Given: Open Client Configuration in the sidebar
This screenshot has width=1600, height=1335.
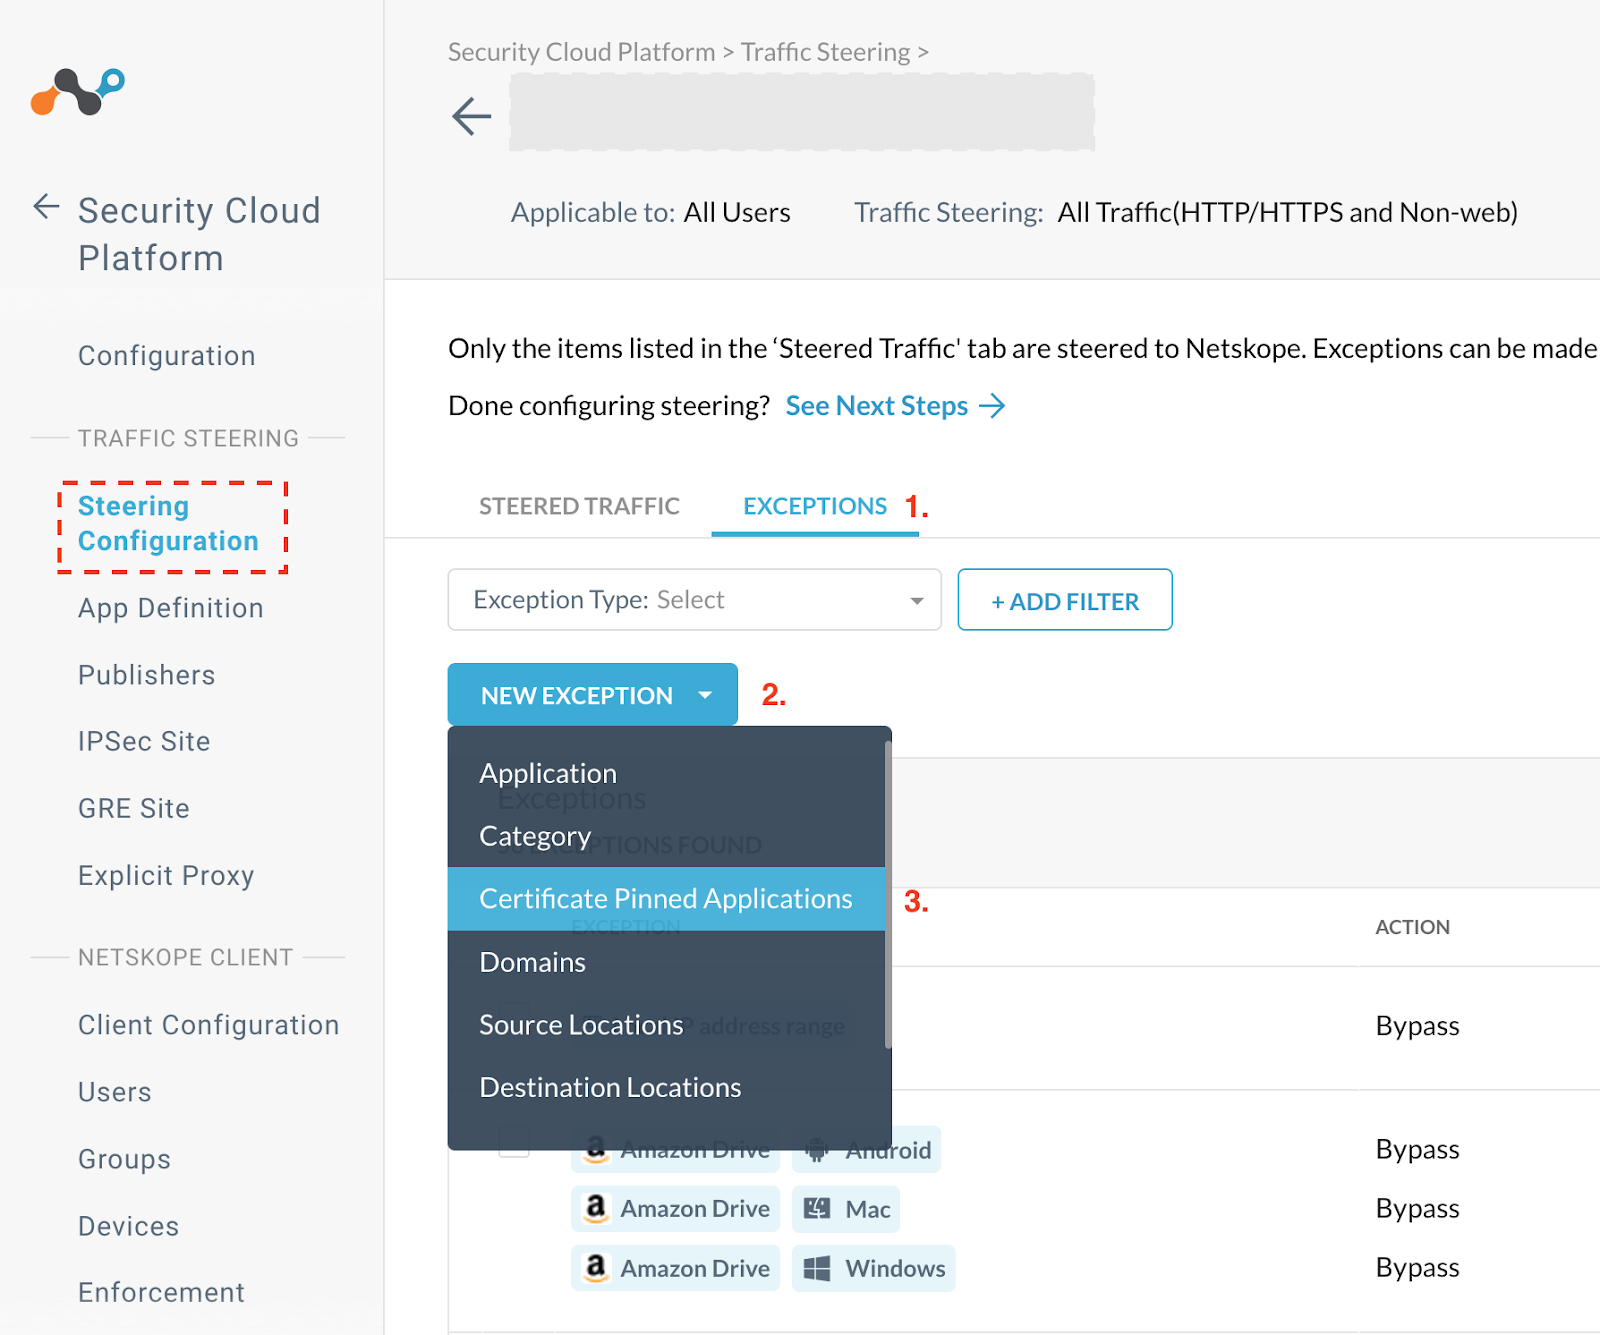Looking at the screenshot, I should tap(209, 1025).
